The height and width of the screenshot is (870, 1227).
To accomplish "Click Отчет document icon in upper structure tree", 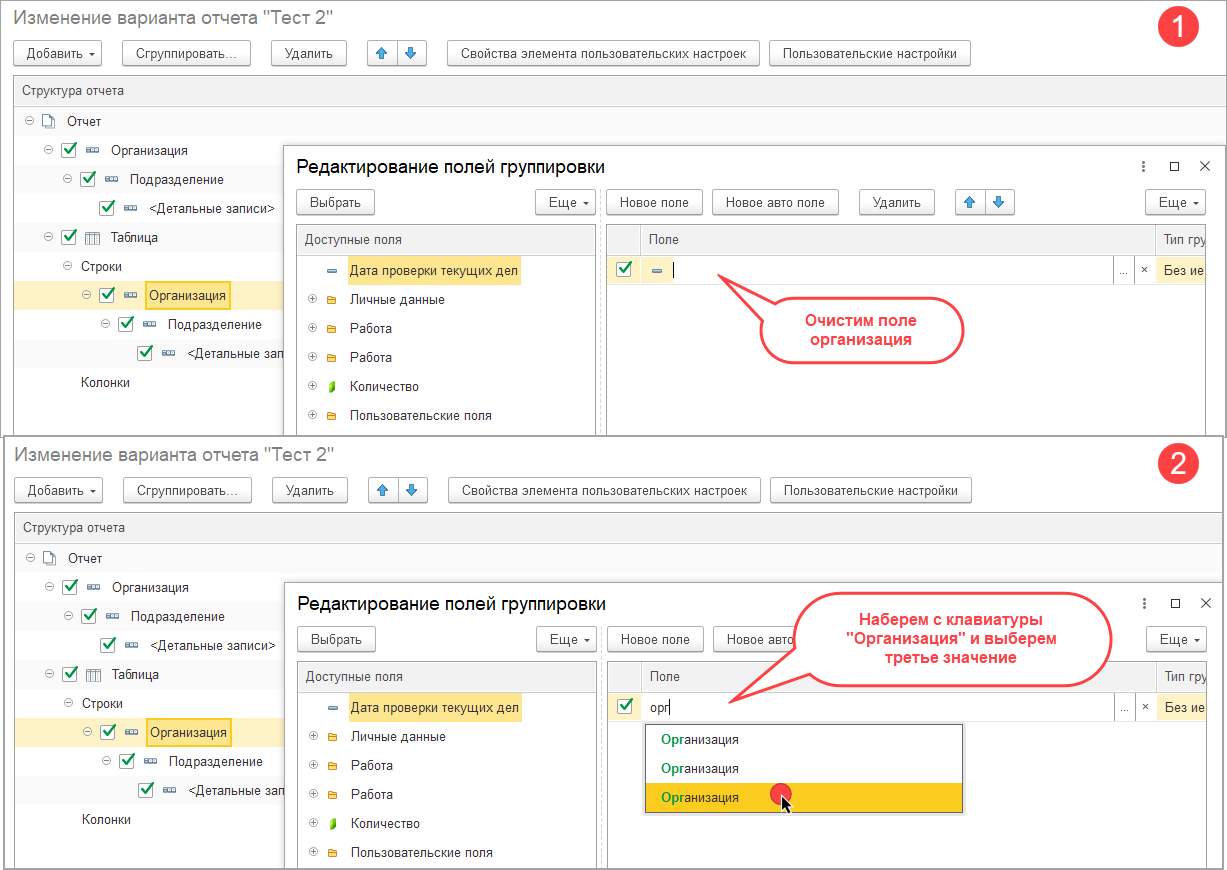I will (x=48, y=121).
